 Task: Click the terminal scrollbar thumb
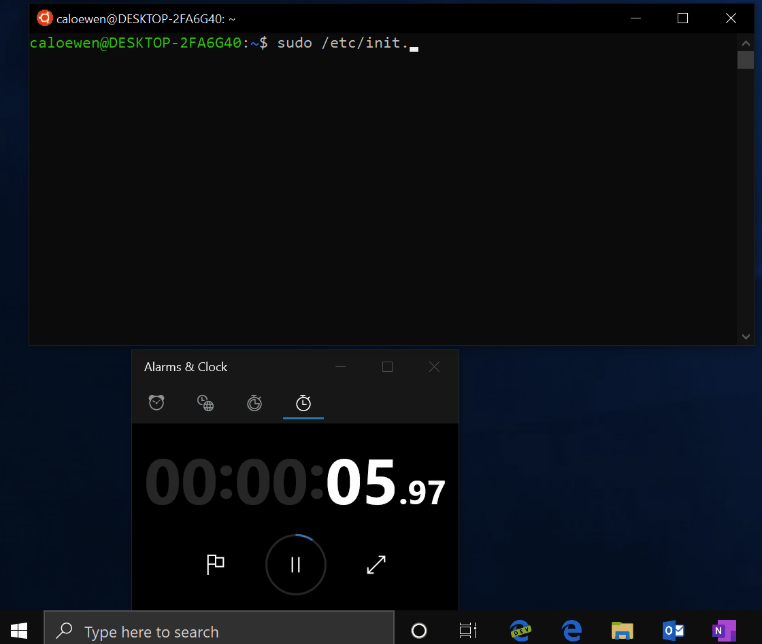(x=745, y=60)
